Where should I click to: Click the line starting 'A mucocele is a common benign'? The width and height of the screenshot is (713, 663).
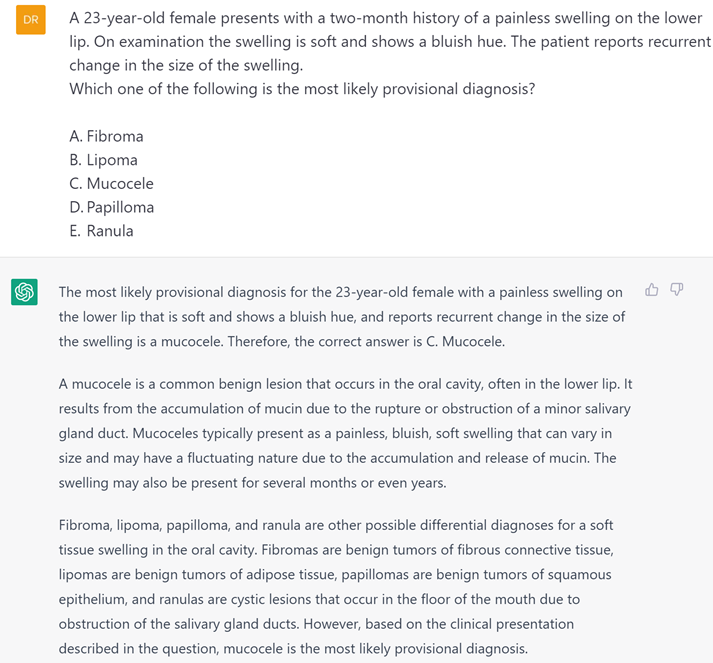pos(345,384)
